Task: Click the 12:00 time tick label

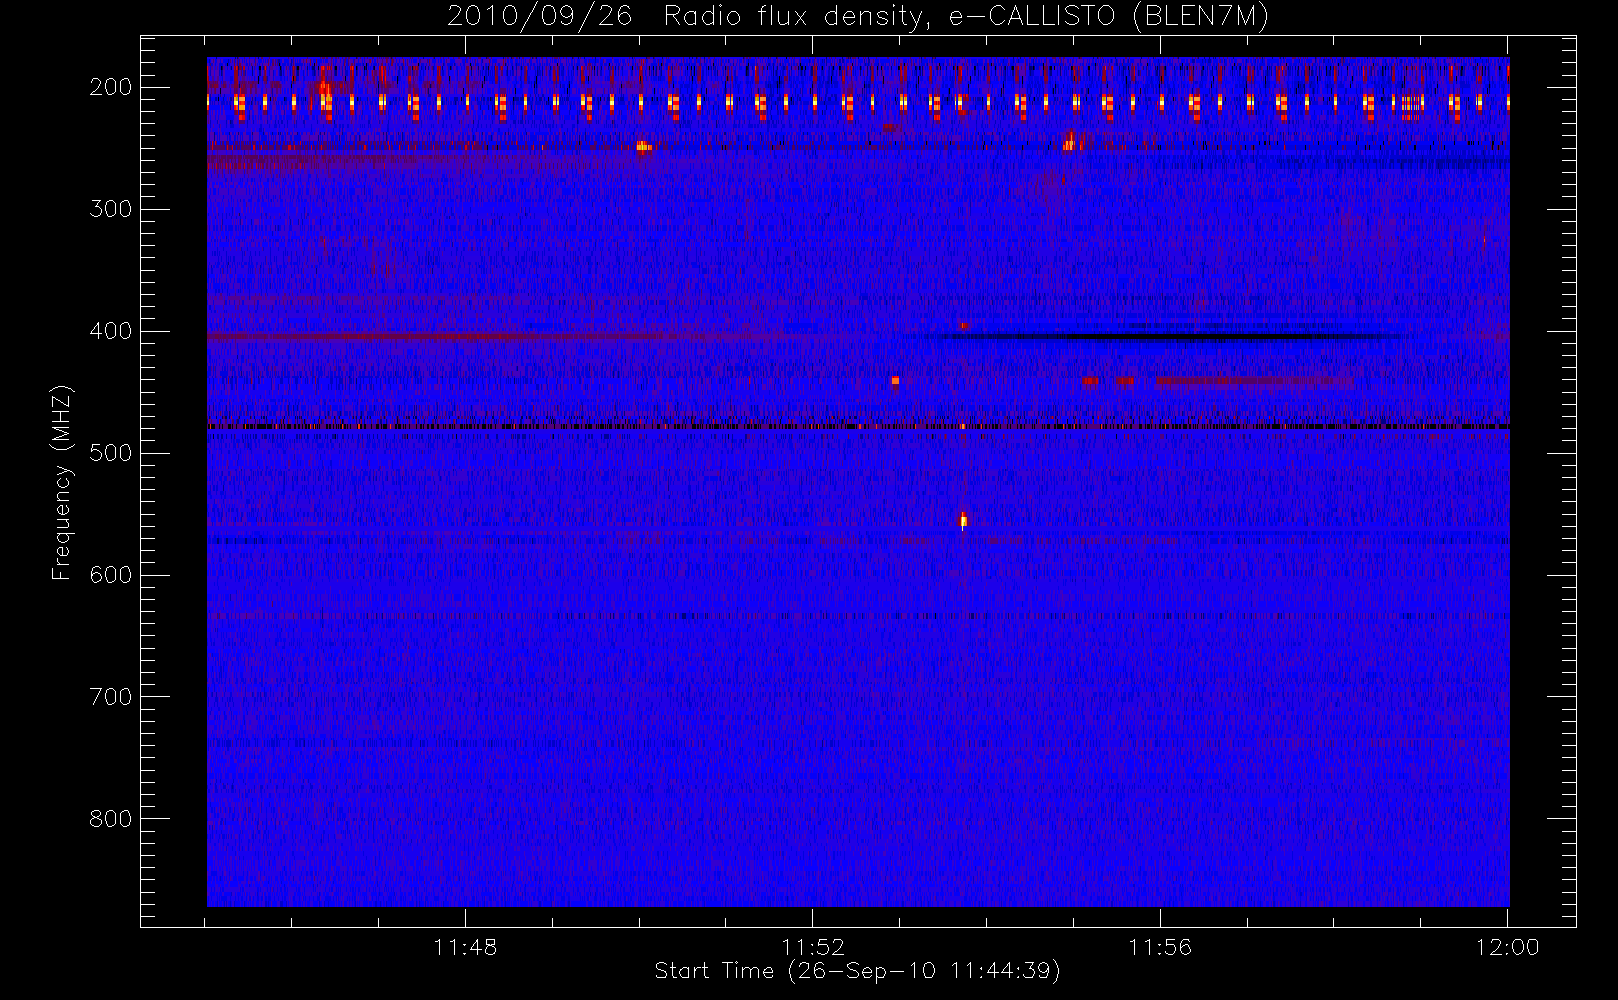Action: 1507,947
